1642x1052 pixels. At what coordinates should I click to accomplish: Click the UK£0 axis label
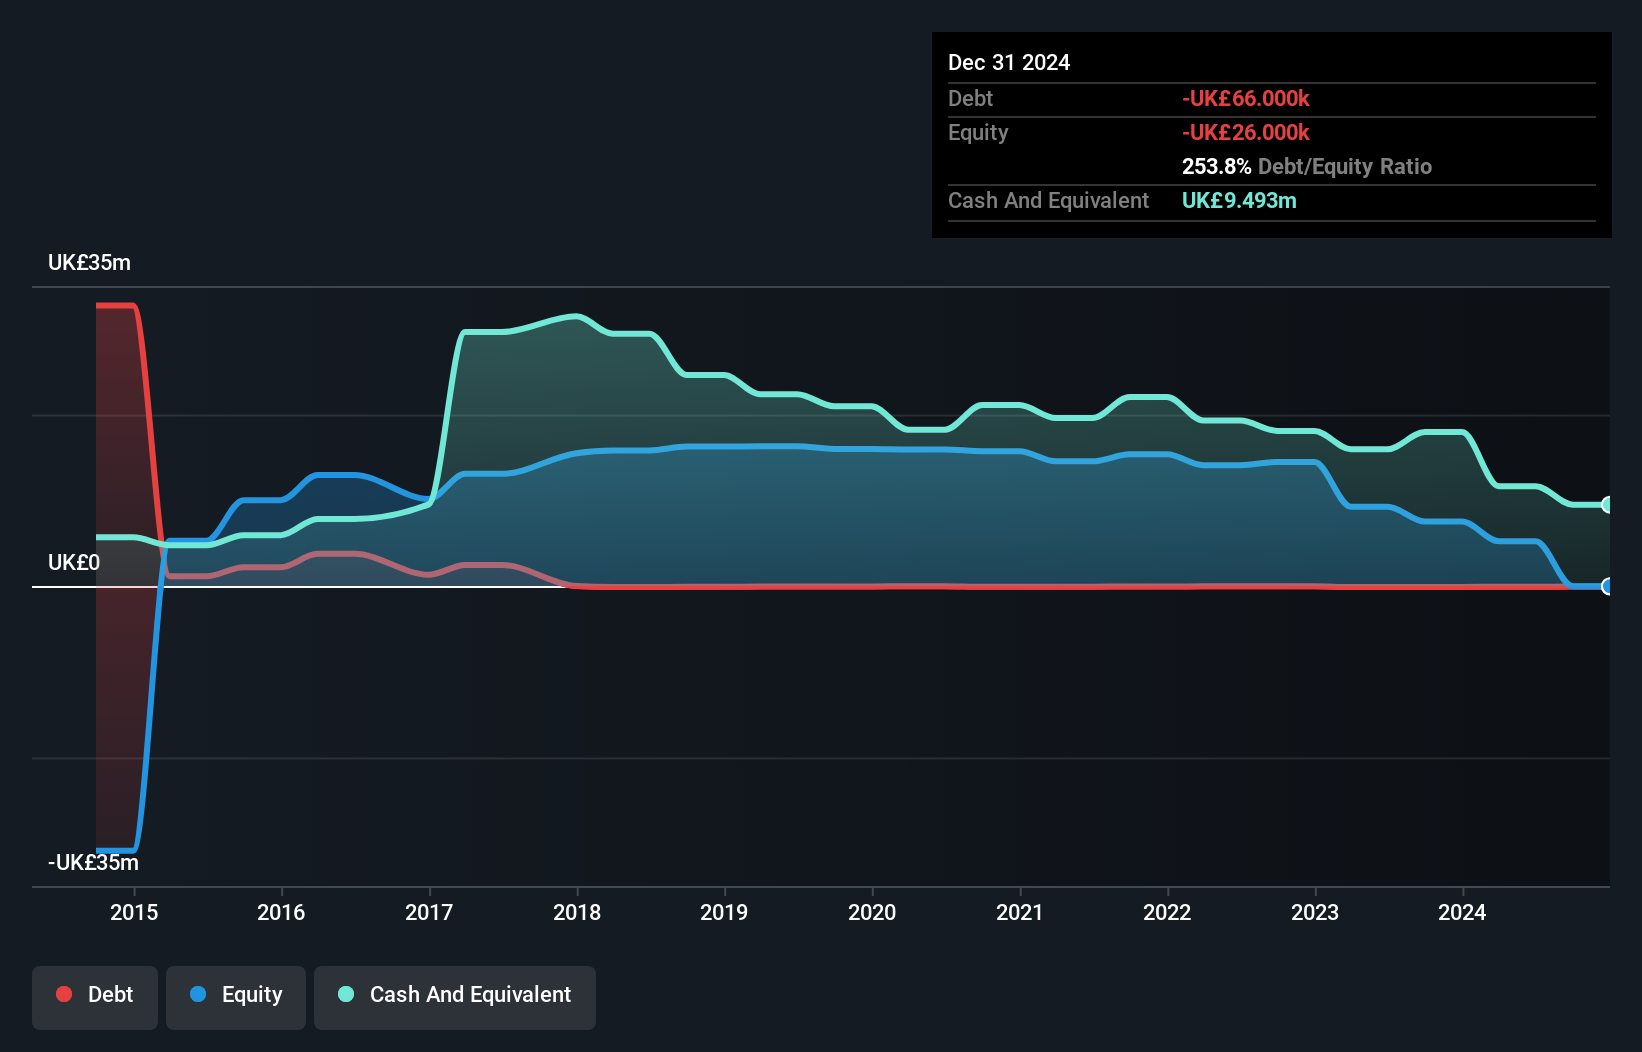click(74, 563)
